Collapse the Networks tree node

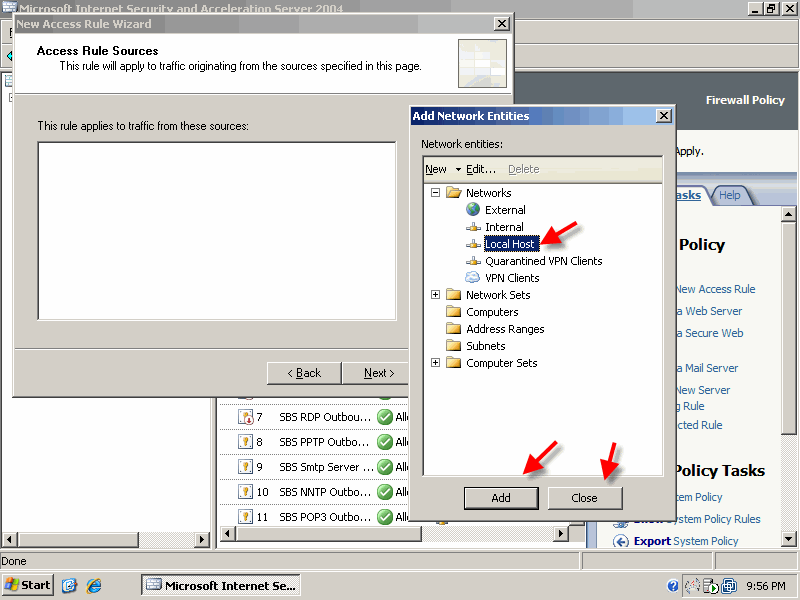tap(435, 192)
